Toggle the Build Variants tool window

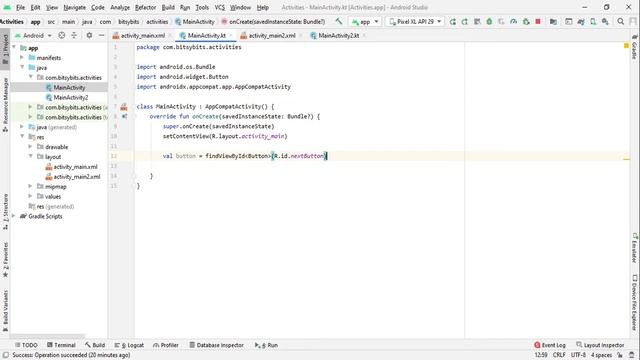coord(5,311)
